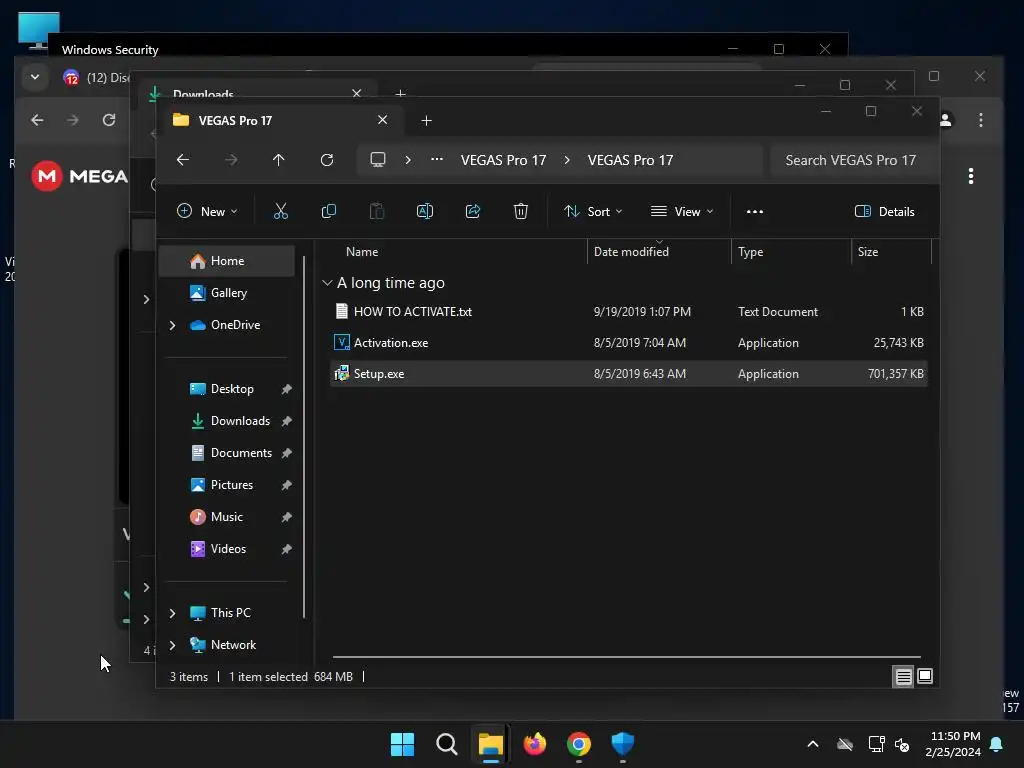The image size is (1024, 768).
Task: Click the first VEGAS Pro 17 breadcrumb
Action: click(x=503, y=160)
